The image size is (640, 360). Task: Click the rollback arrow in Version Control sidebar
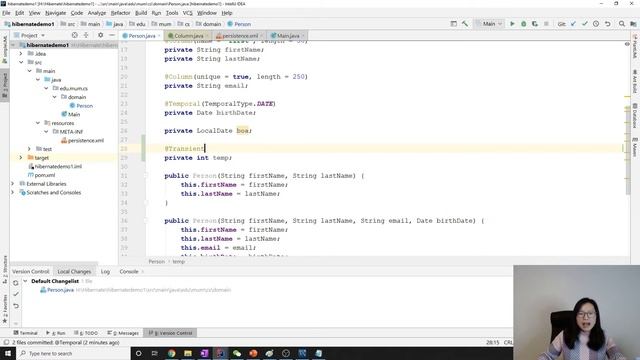click(16, 306)
